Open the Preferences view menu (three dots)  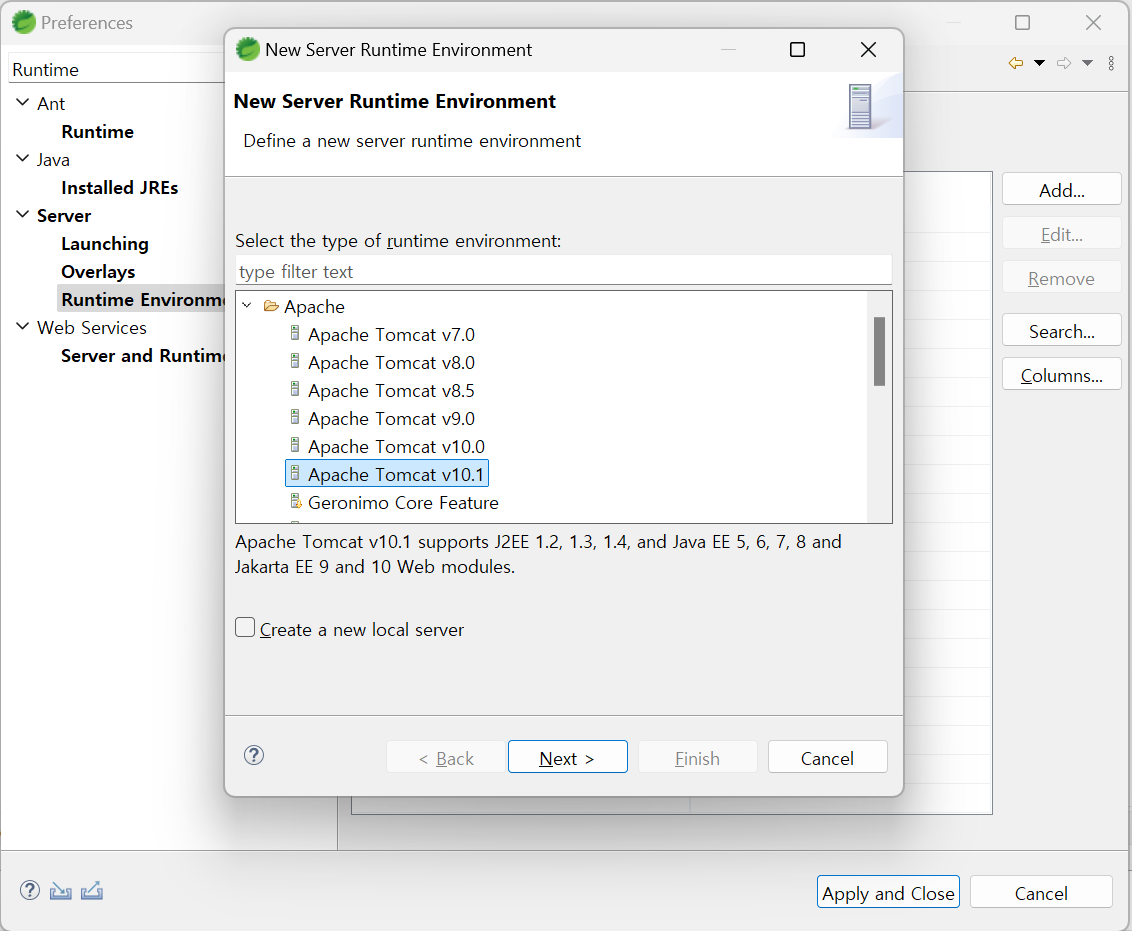point(1111,63)
